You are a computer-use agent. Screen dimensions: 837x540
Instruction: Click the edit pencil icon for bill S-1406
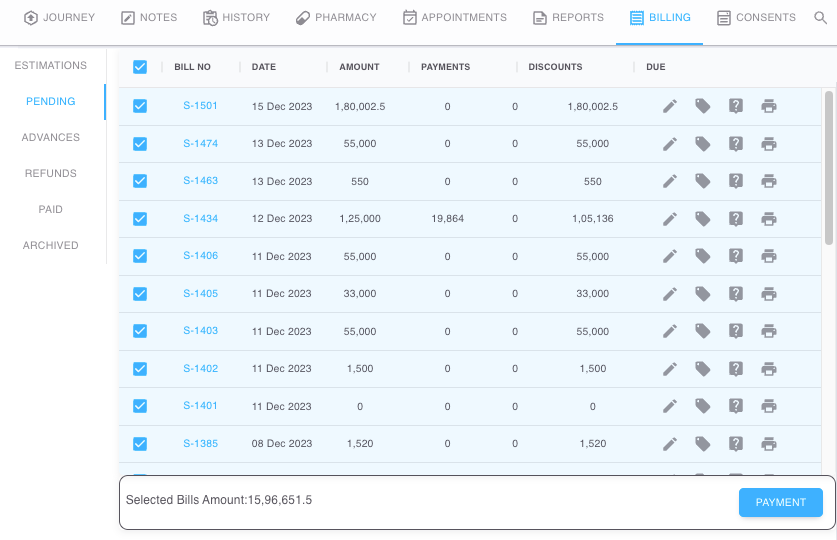pyautogui.click(x=670, y=256)
